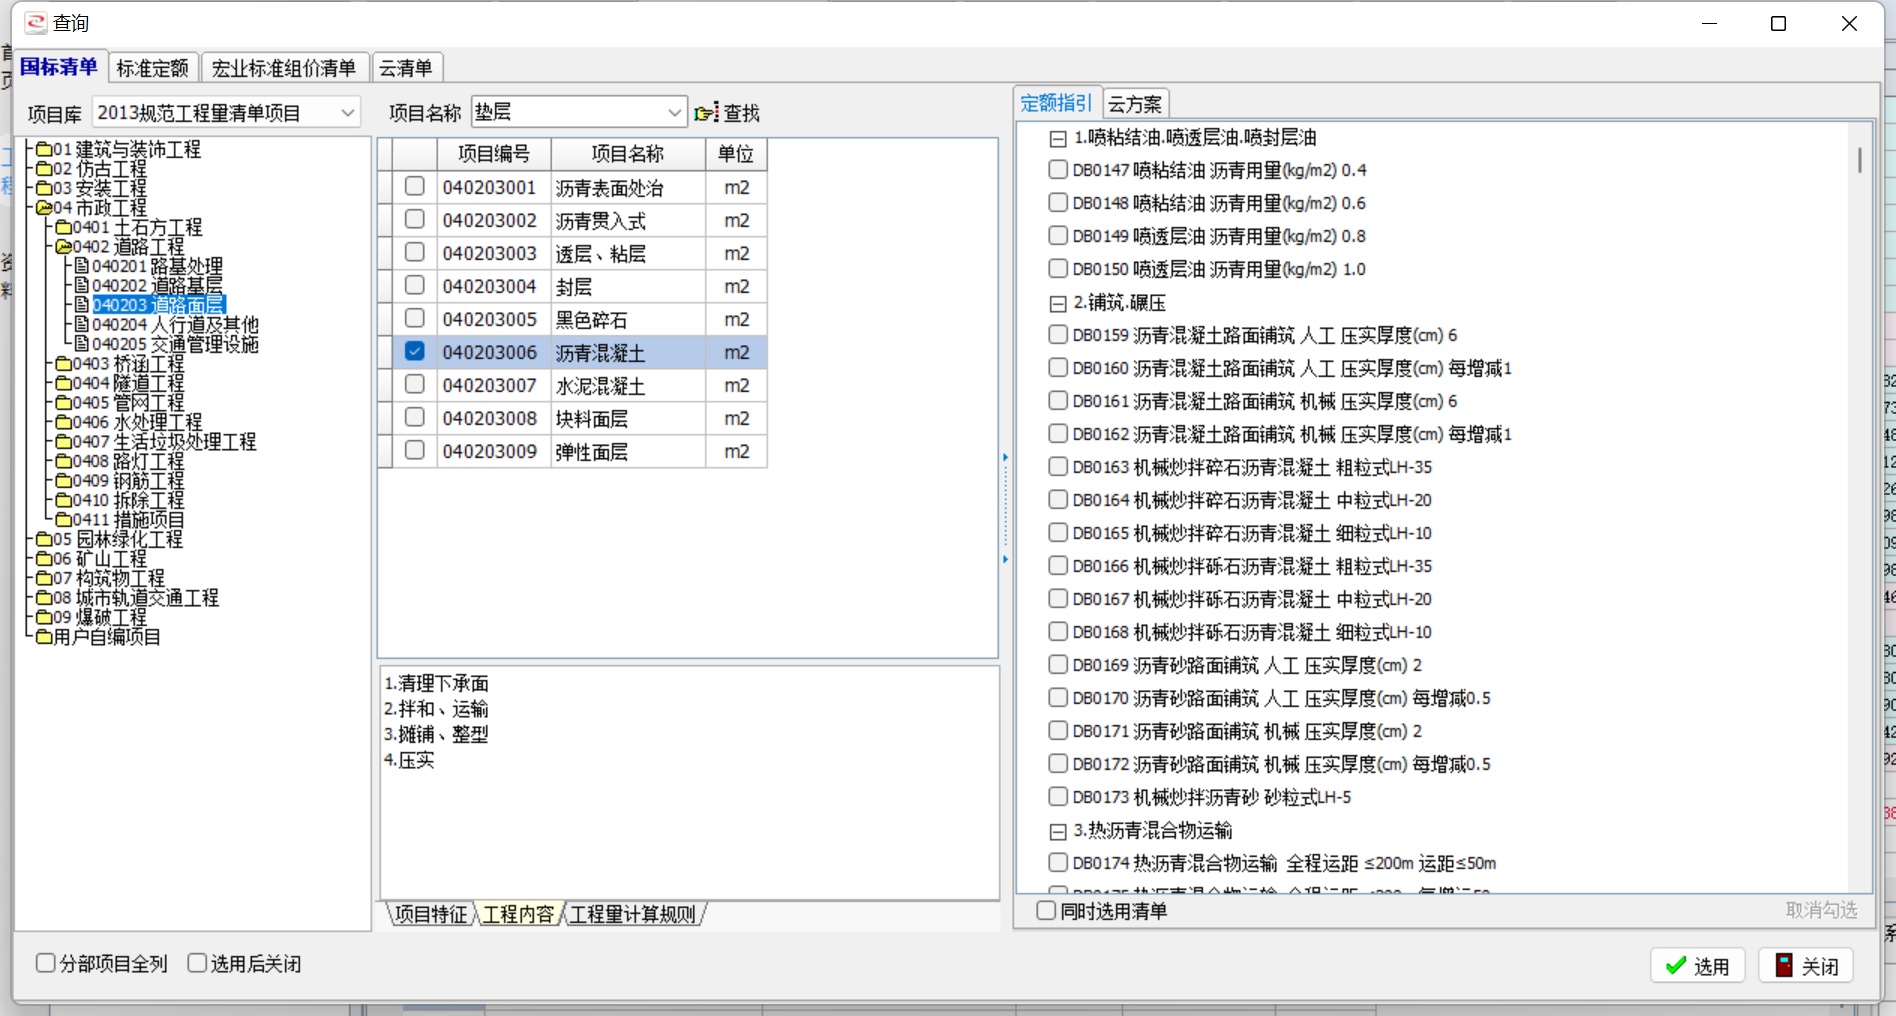
Task: Click folder icon of 0404 隧道工程
Action: pyautogui.click(x=64, y=383)
